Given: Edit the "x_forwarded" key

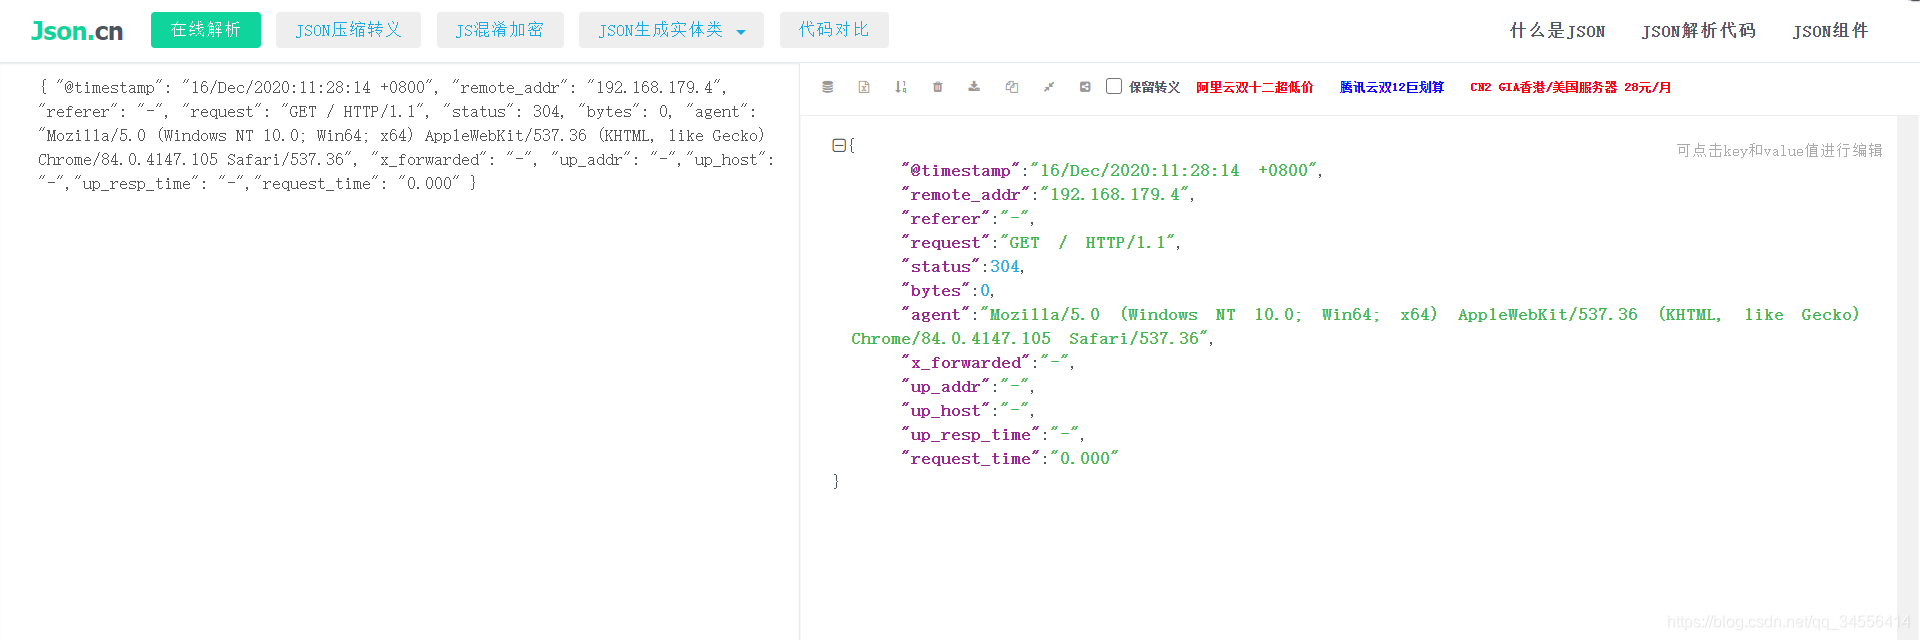Looking at the screenshot, I should click(966, 363).
